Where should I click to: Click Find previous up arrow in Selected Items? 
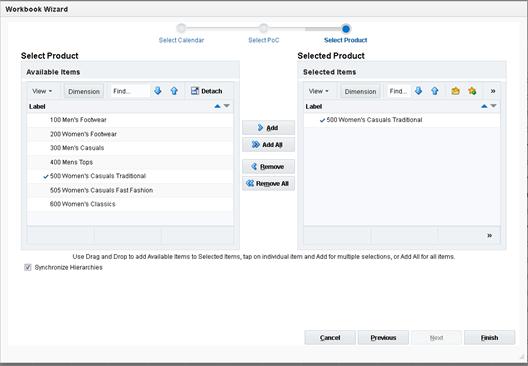tap(435, 91)
